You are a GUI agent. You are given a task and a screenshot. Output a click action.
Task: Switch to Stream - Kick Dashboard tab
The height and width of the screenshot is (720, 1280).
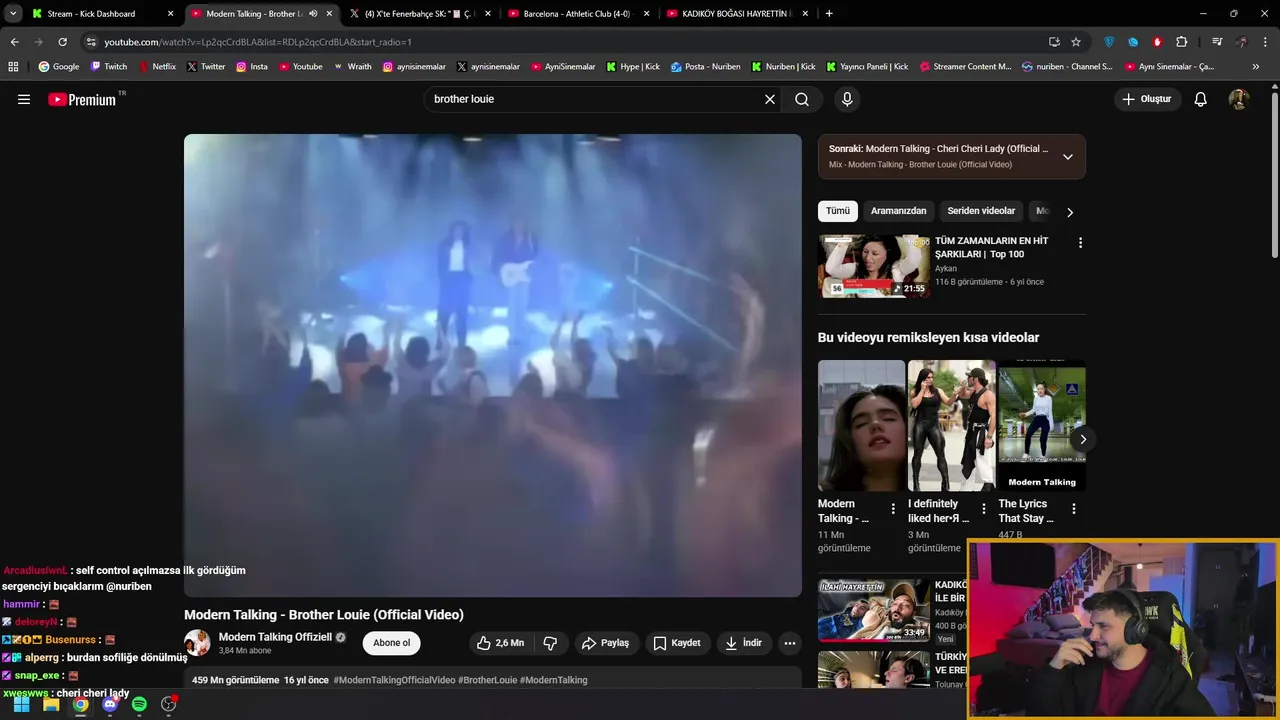coord(102,14)
